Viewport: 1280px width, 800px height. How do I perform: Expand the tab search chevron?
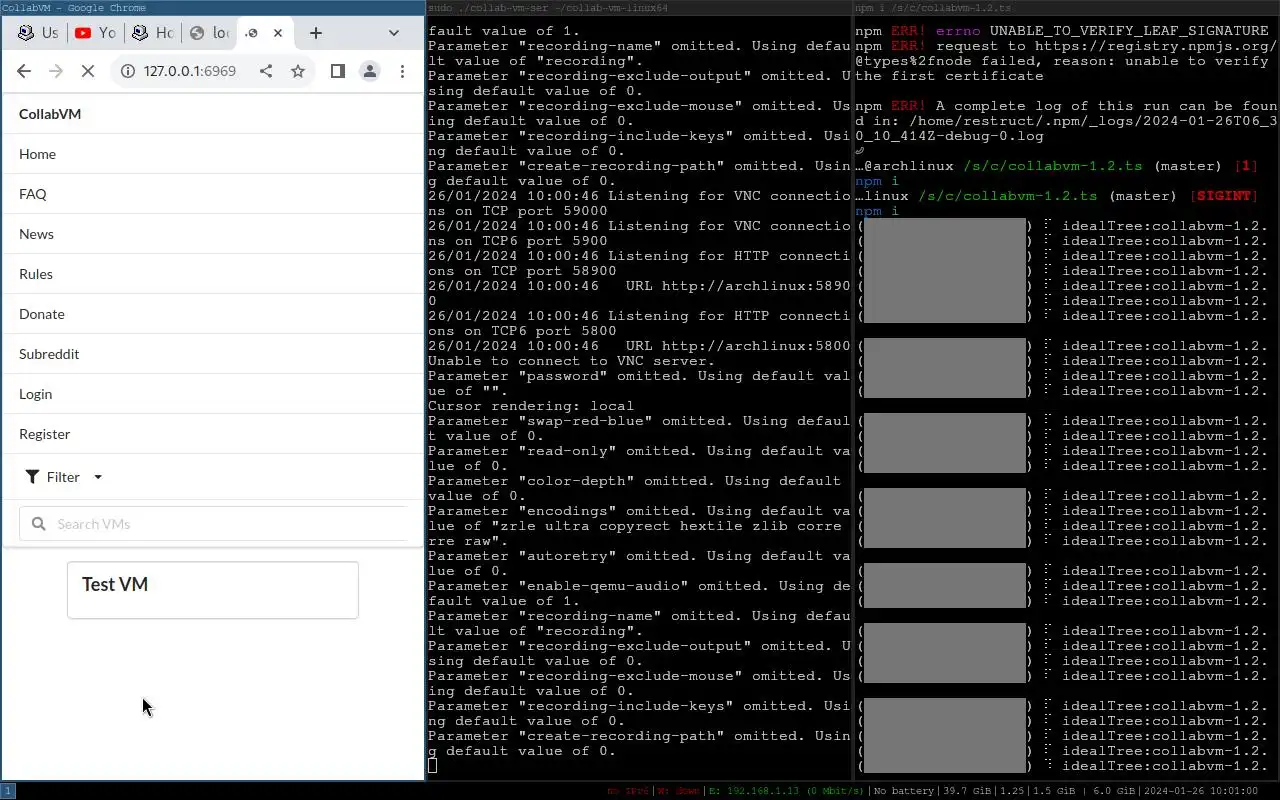394,33
